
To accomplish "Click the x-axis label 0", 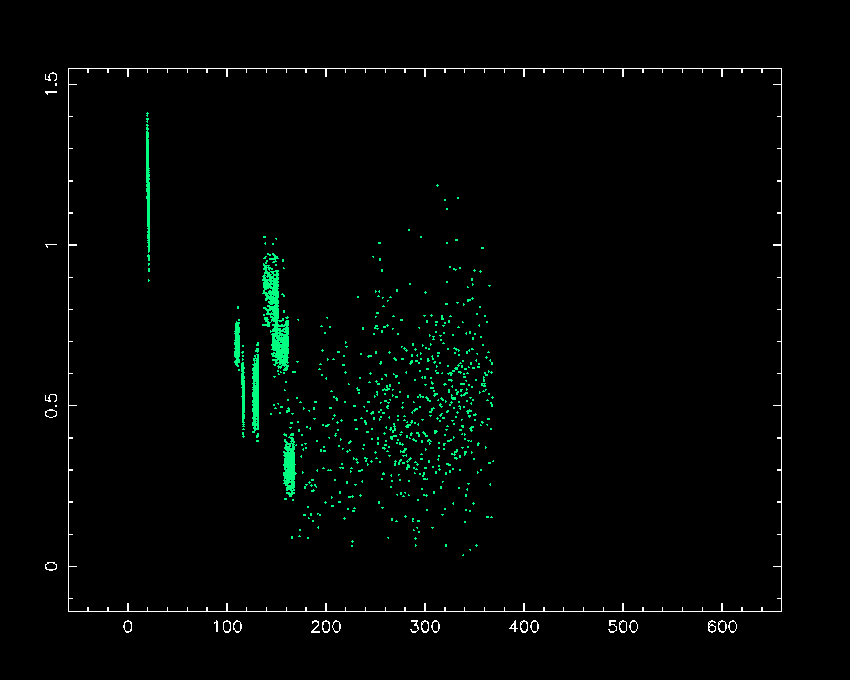I will (x=128, y=627).
